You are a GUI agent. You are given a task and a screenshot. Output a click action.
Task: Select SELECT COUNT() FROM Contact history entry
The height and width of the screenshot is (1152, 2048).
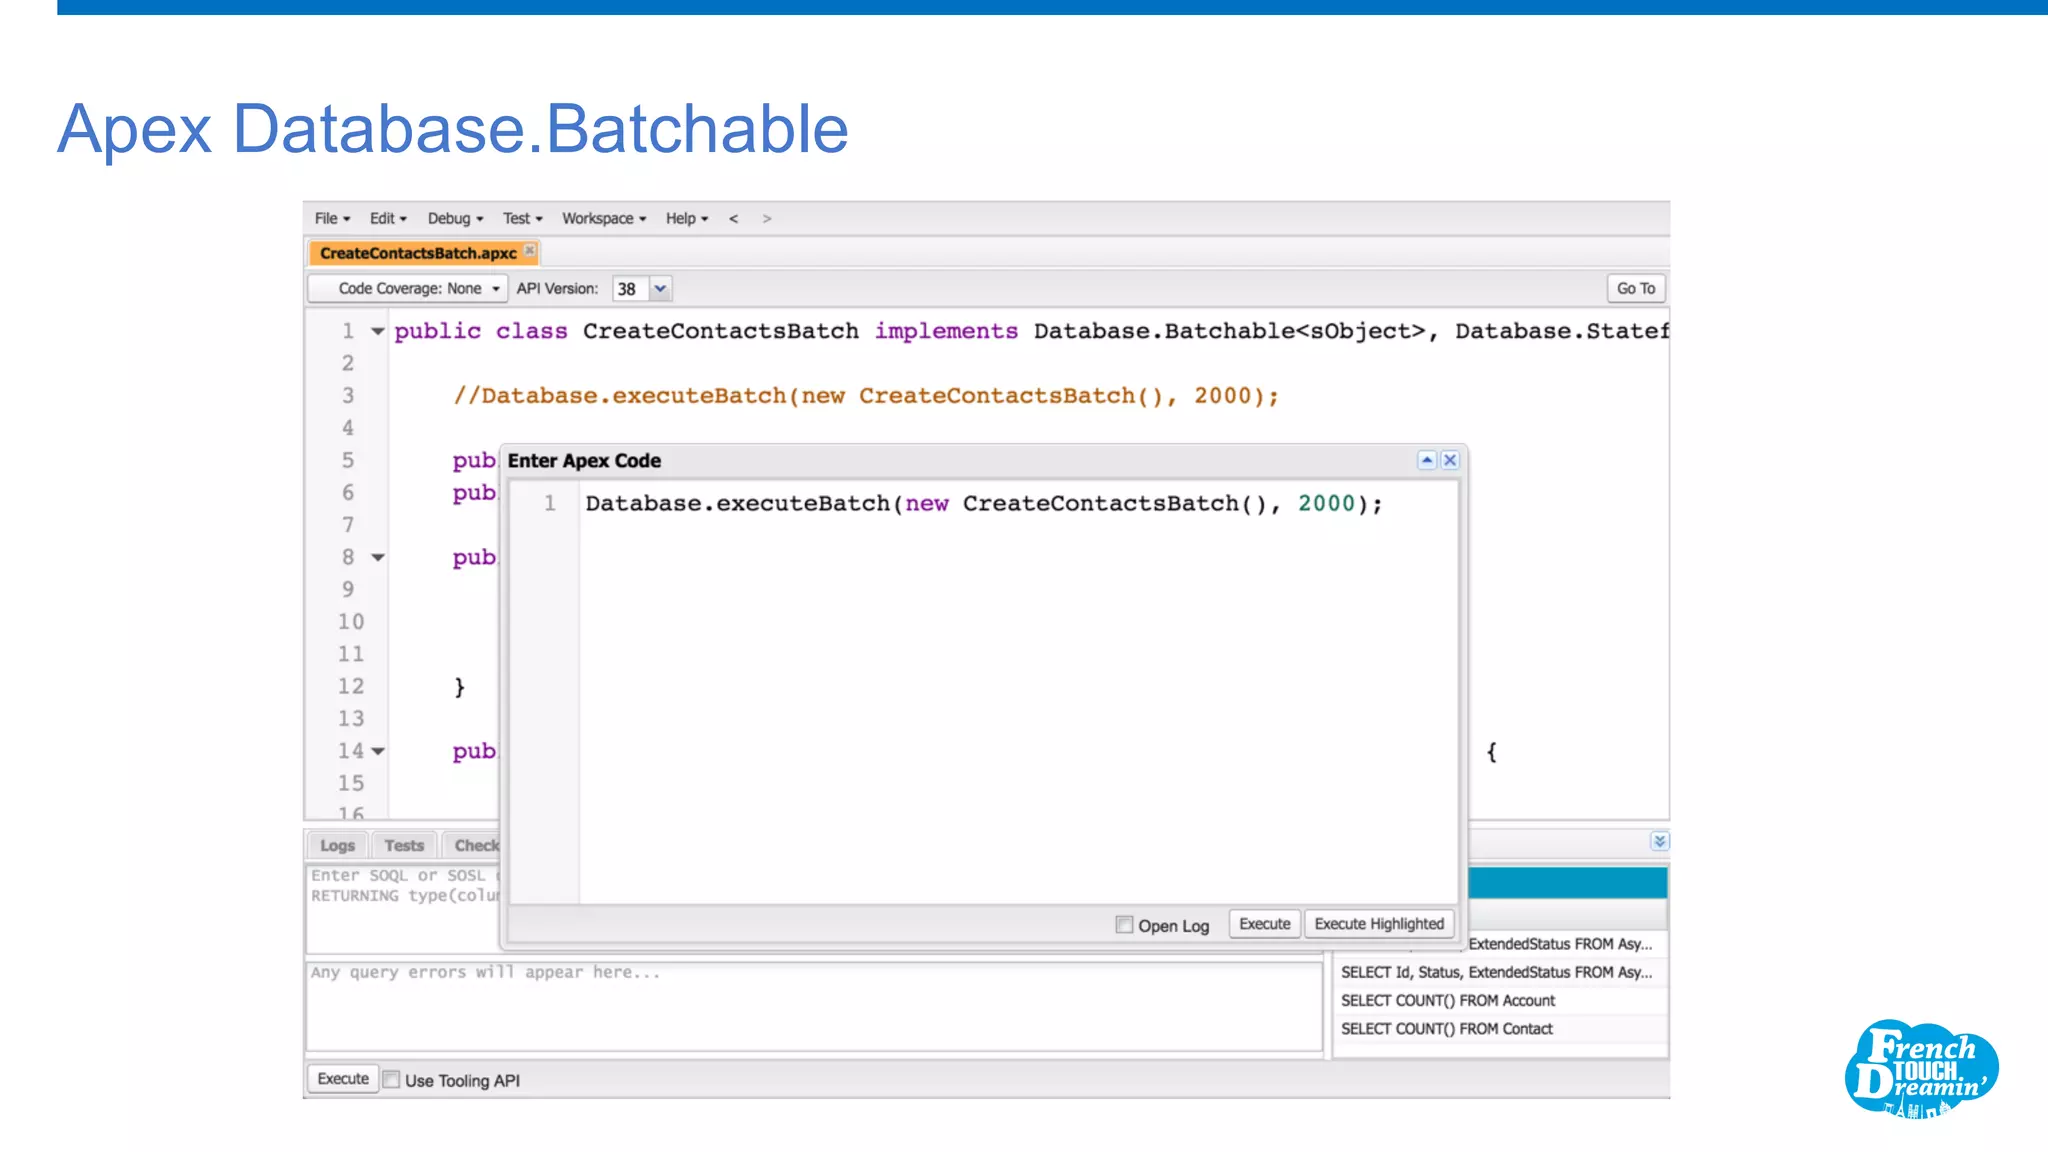coord(1447,1028)
